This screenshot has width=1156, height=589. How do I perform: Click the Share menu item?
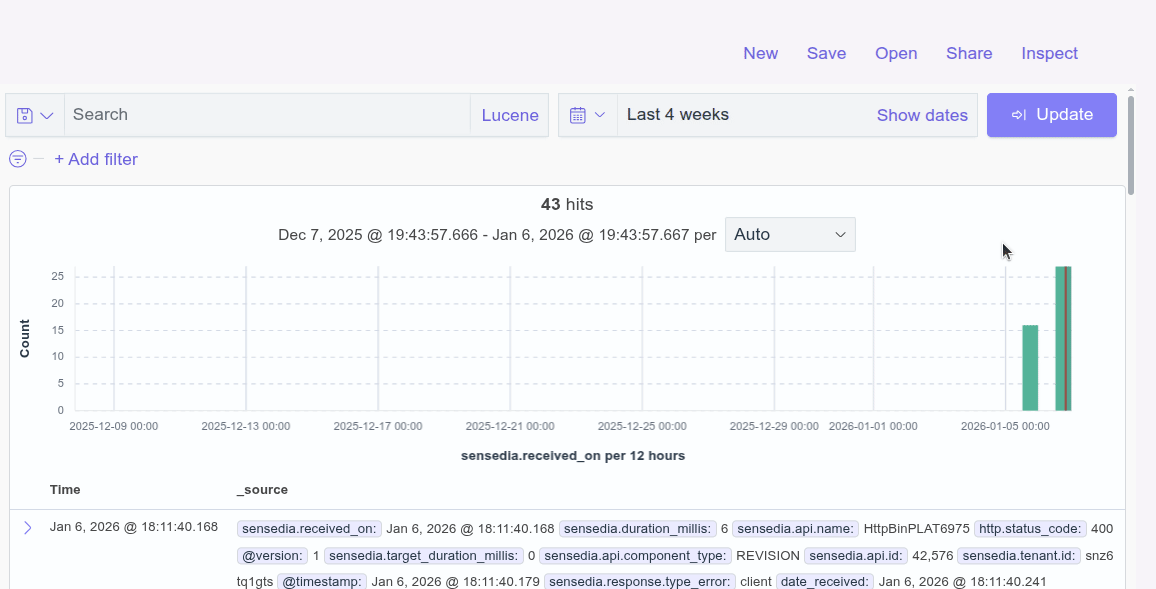coord(969,53)
